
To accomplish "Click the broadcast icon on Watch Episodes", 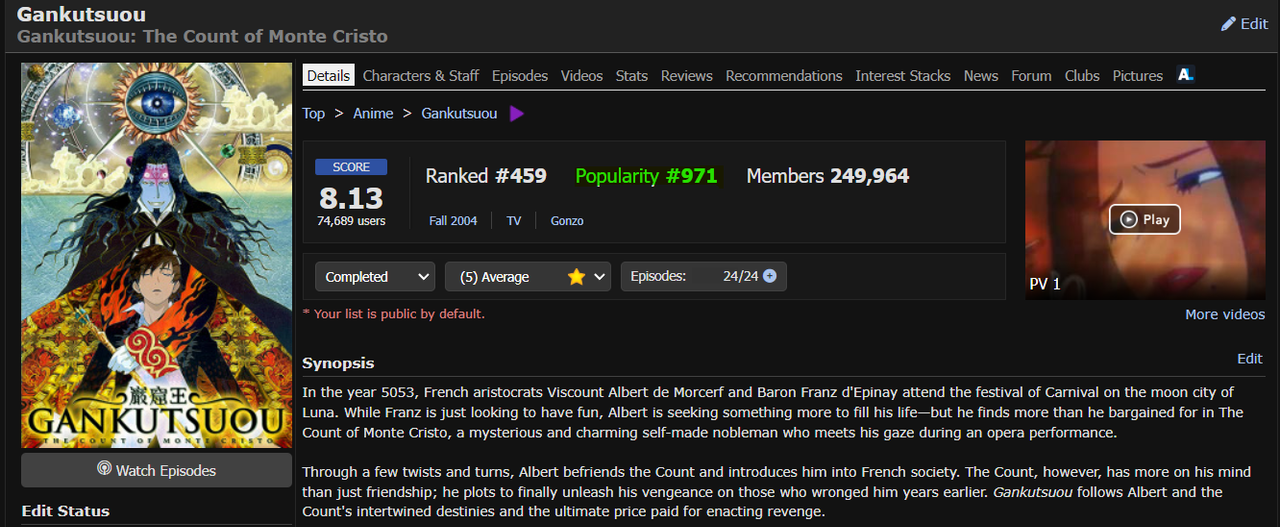I will coord(104,470).
